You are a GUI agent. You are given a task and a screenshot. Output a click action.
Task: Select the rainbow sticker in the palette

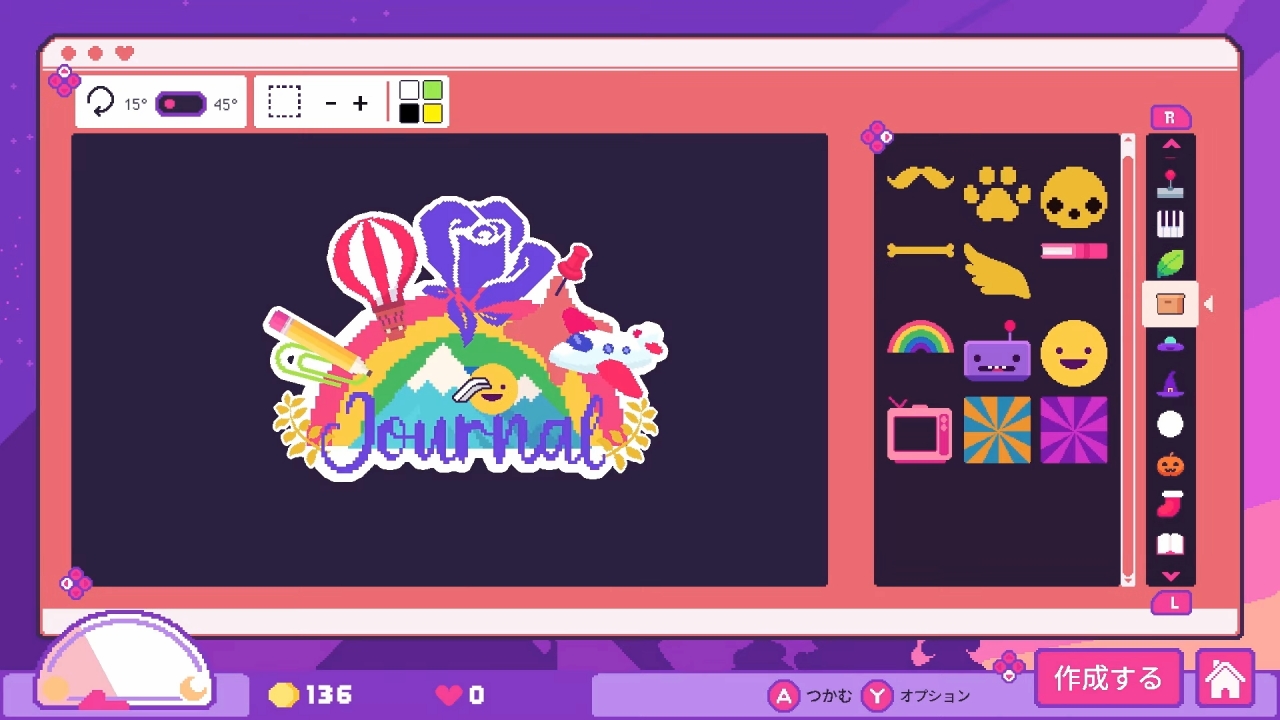tap(920, 338)
